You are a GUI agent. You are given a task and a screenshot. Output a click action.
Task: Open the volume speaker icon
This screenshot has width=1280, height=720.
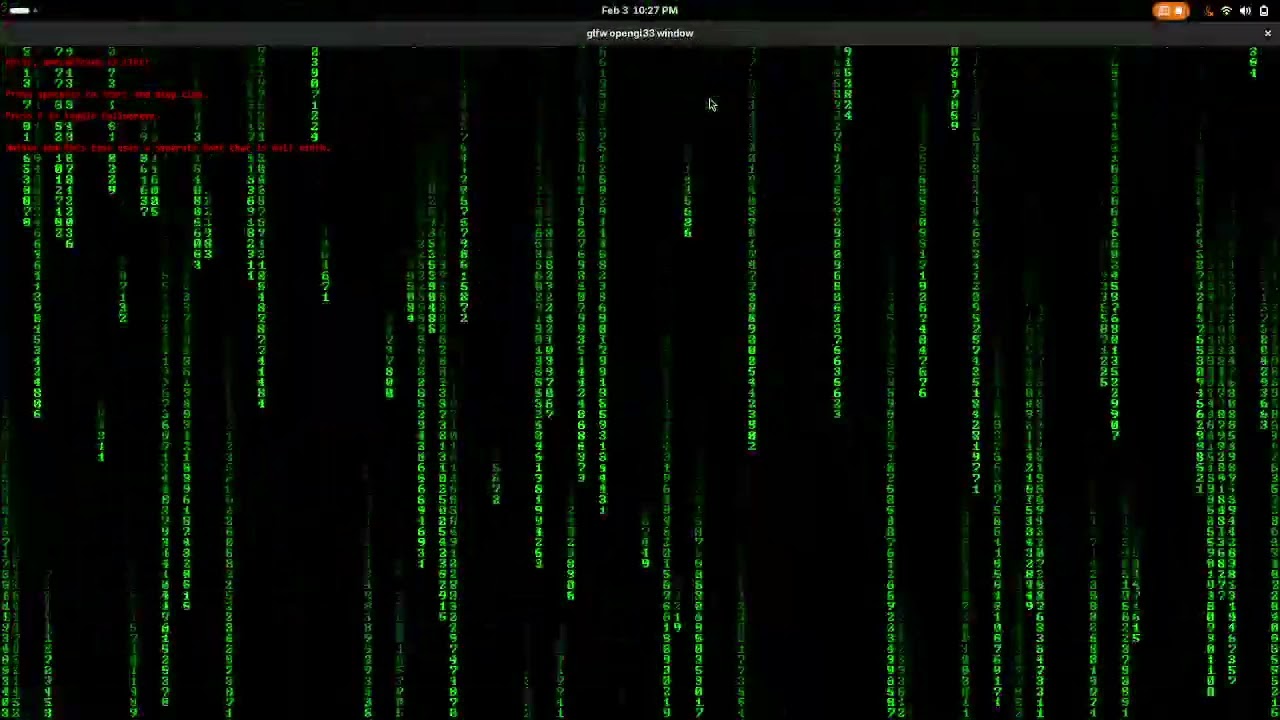coord(1245,11)
